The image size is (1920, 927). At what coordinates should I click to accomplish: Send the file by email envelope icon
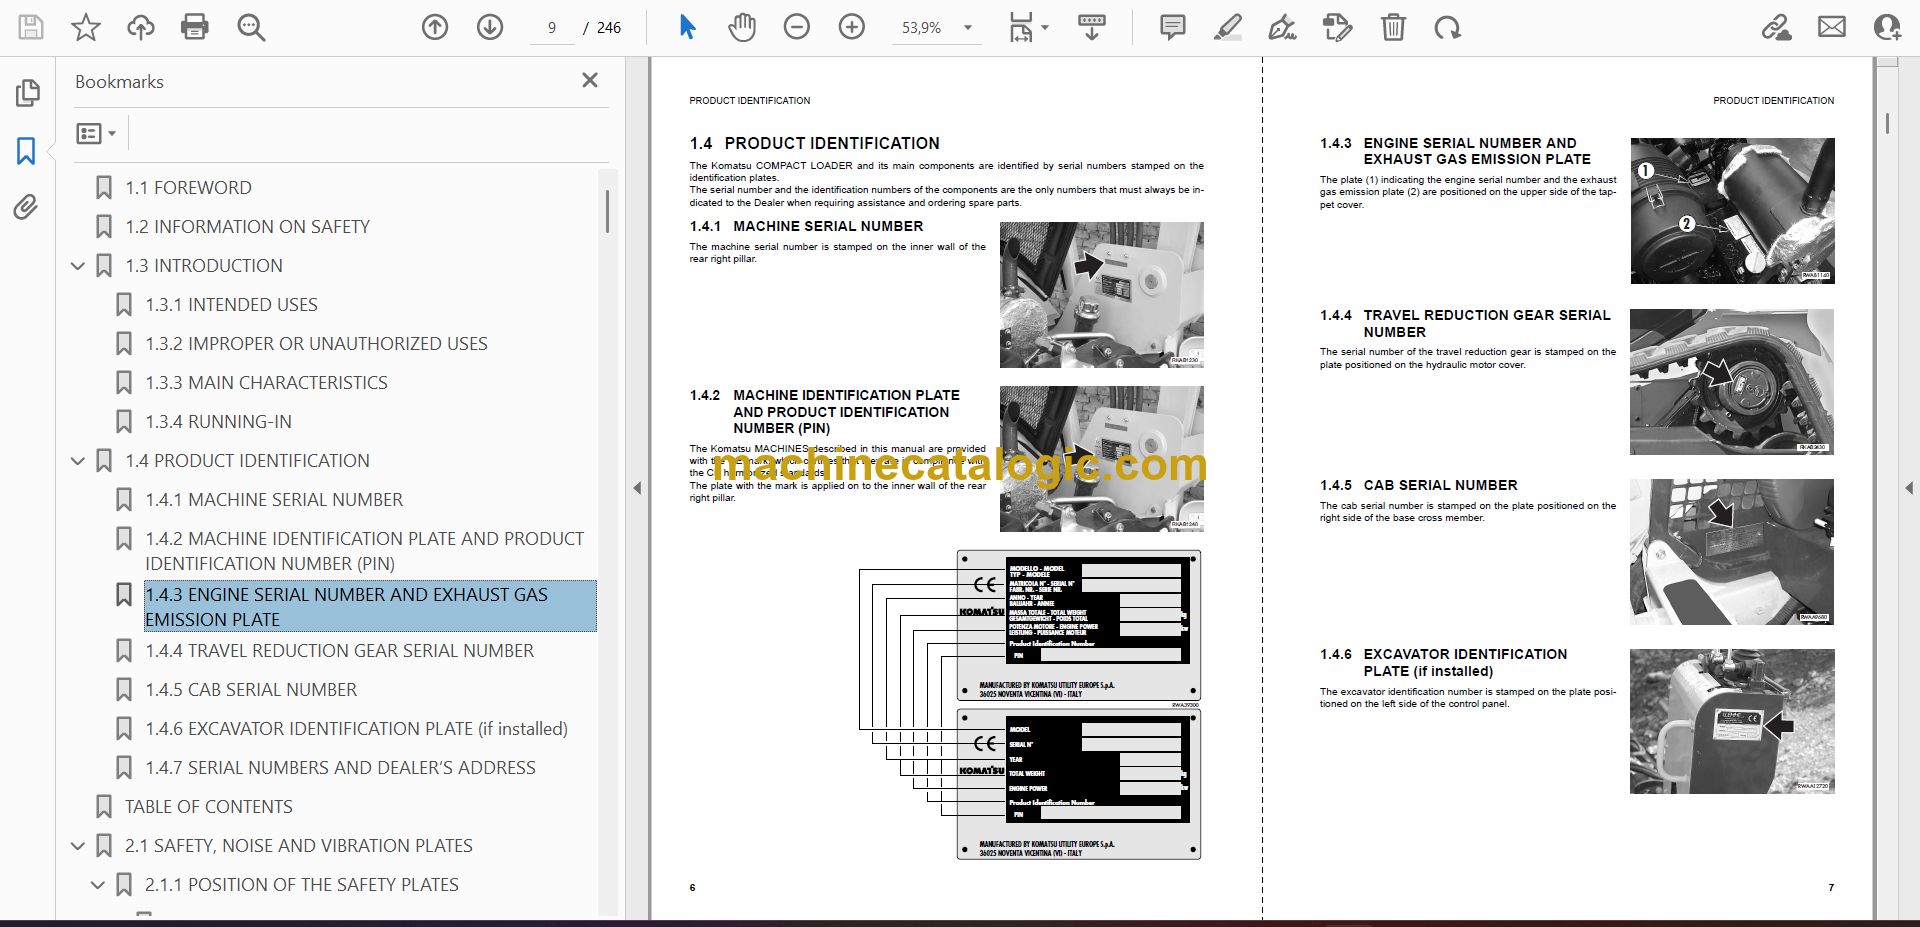click(1832, 27)
